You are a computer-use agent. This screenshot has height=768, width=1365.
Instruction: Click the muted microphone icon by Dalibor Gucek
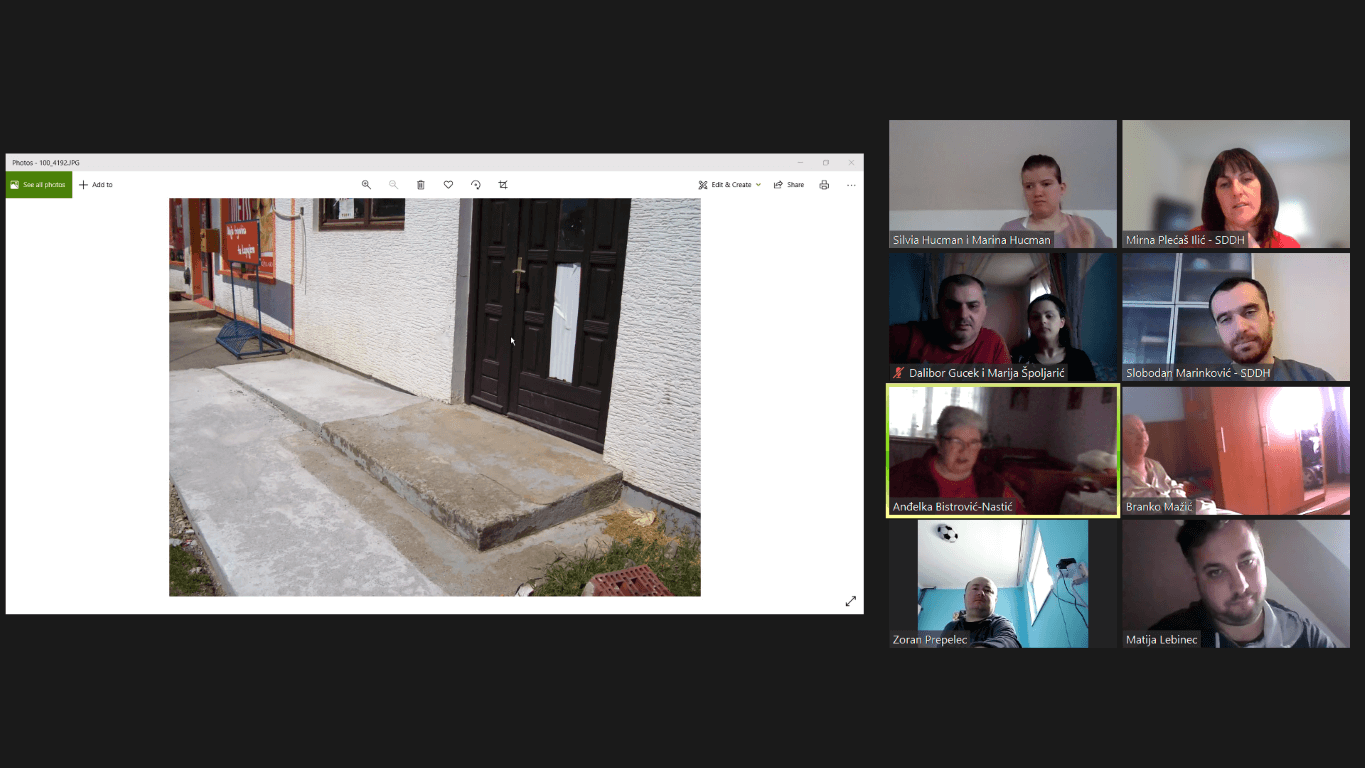pos(899,373)
